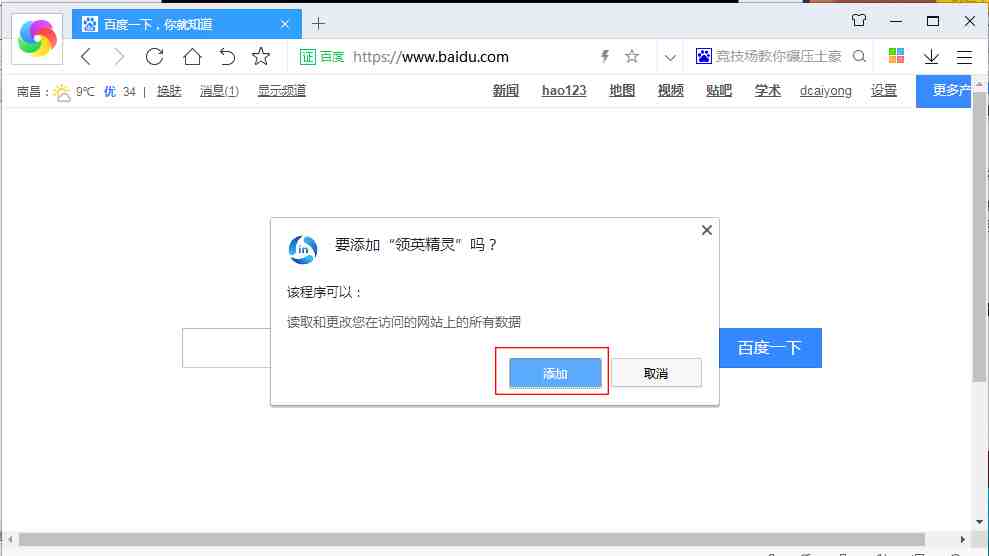989x556 pixels.
Task: Click the horizontal scrollbar thumb
Action: tap(472, 540)
